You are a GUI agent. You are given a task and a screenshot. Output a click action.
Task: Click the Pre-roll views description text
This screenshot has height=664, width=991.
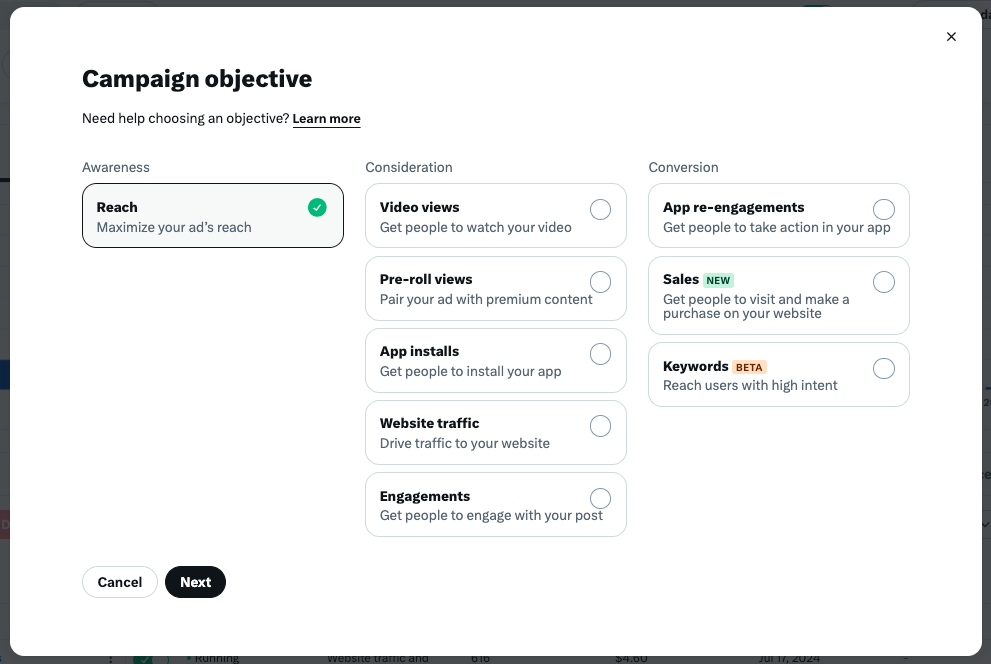[486, 299]
